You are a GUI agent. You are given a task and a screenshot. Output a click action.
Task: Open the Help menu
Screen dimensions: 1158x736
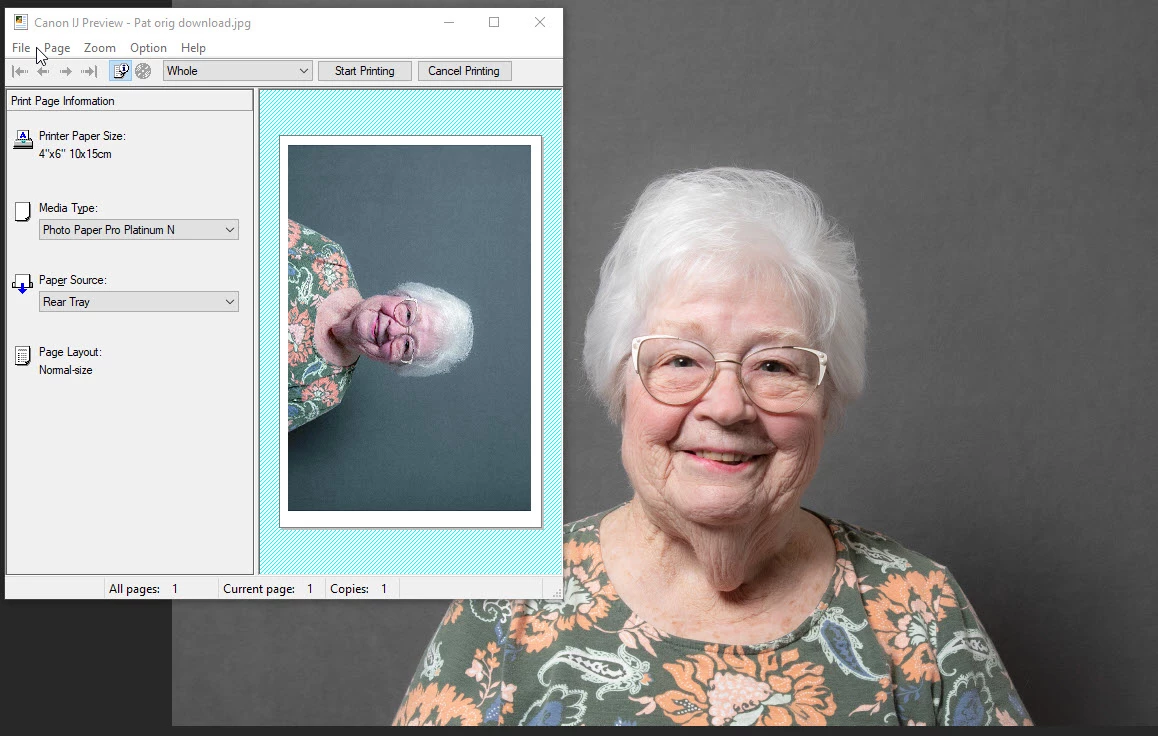click(193, 47)
